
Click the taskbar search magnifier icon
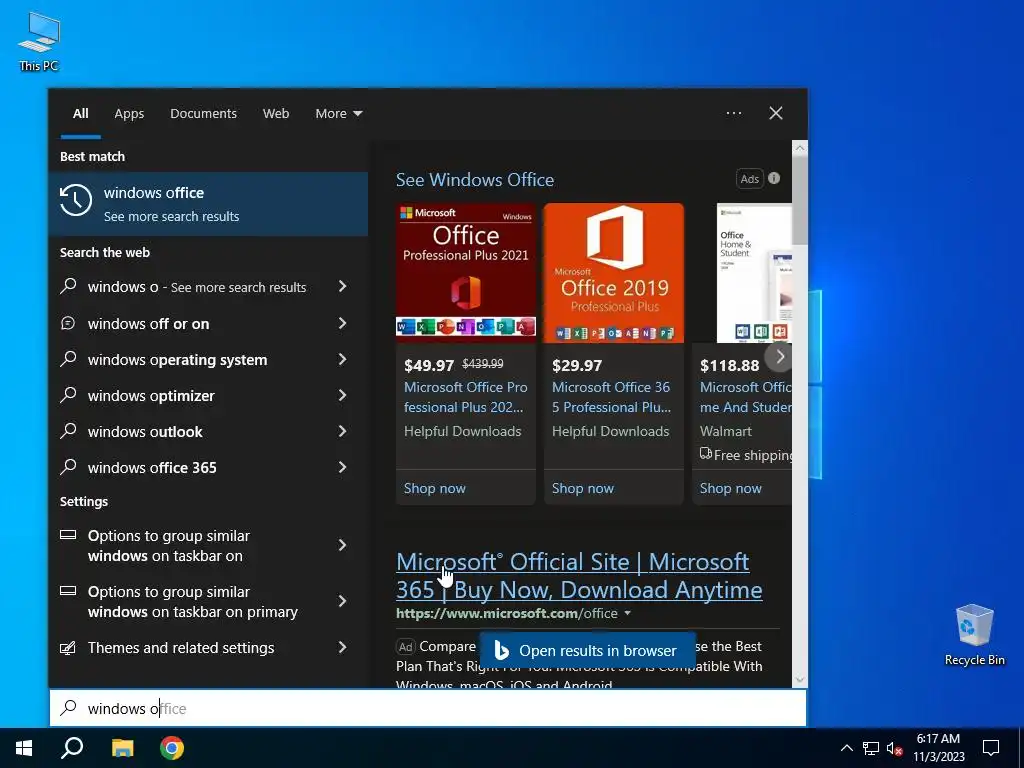tap(72, 748)
